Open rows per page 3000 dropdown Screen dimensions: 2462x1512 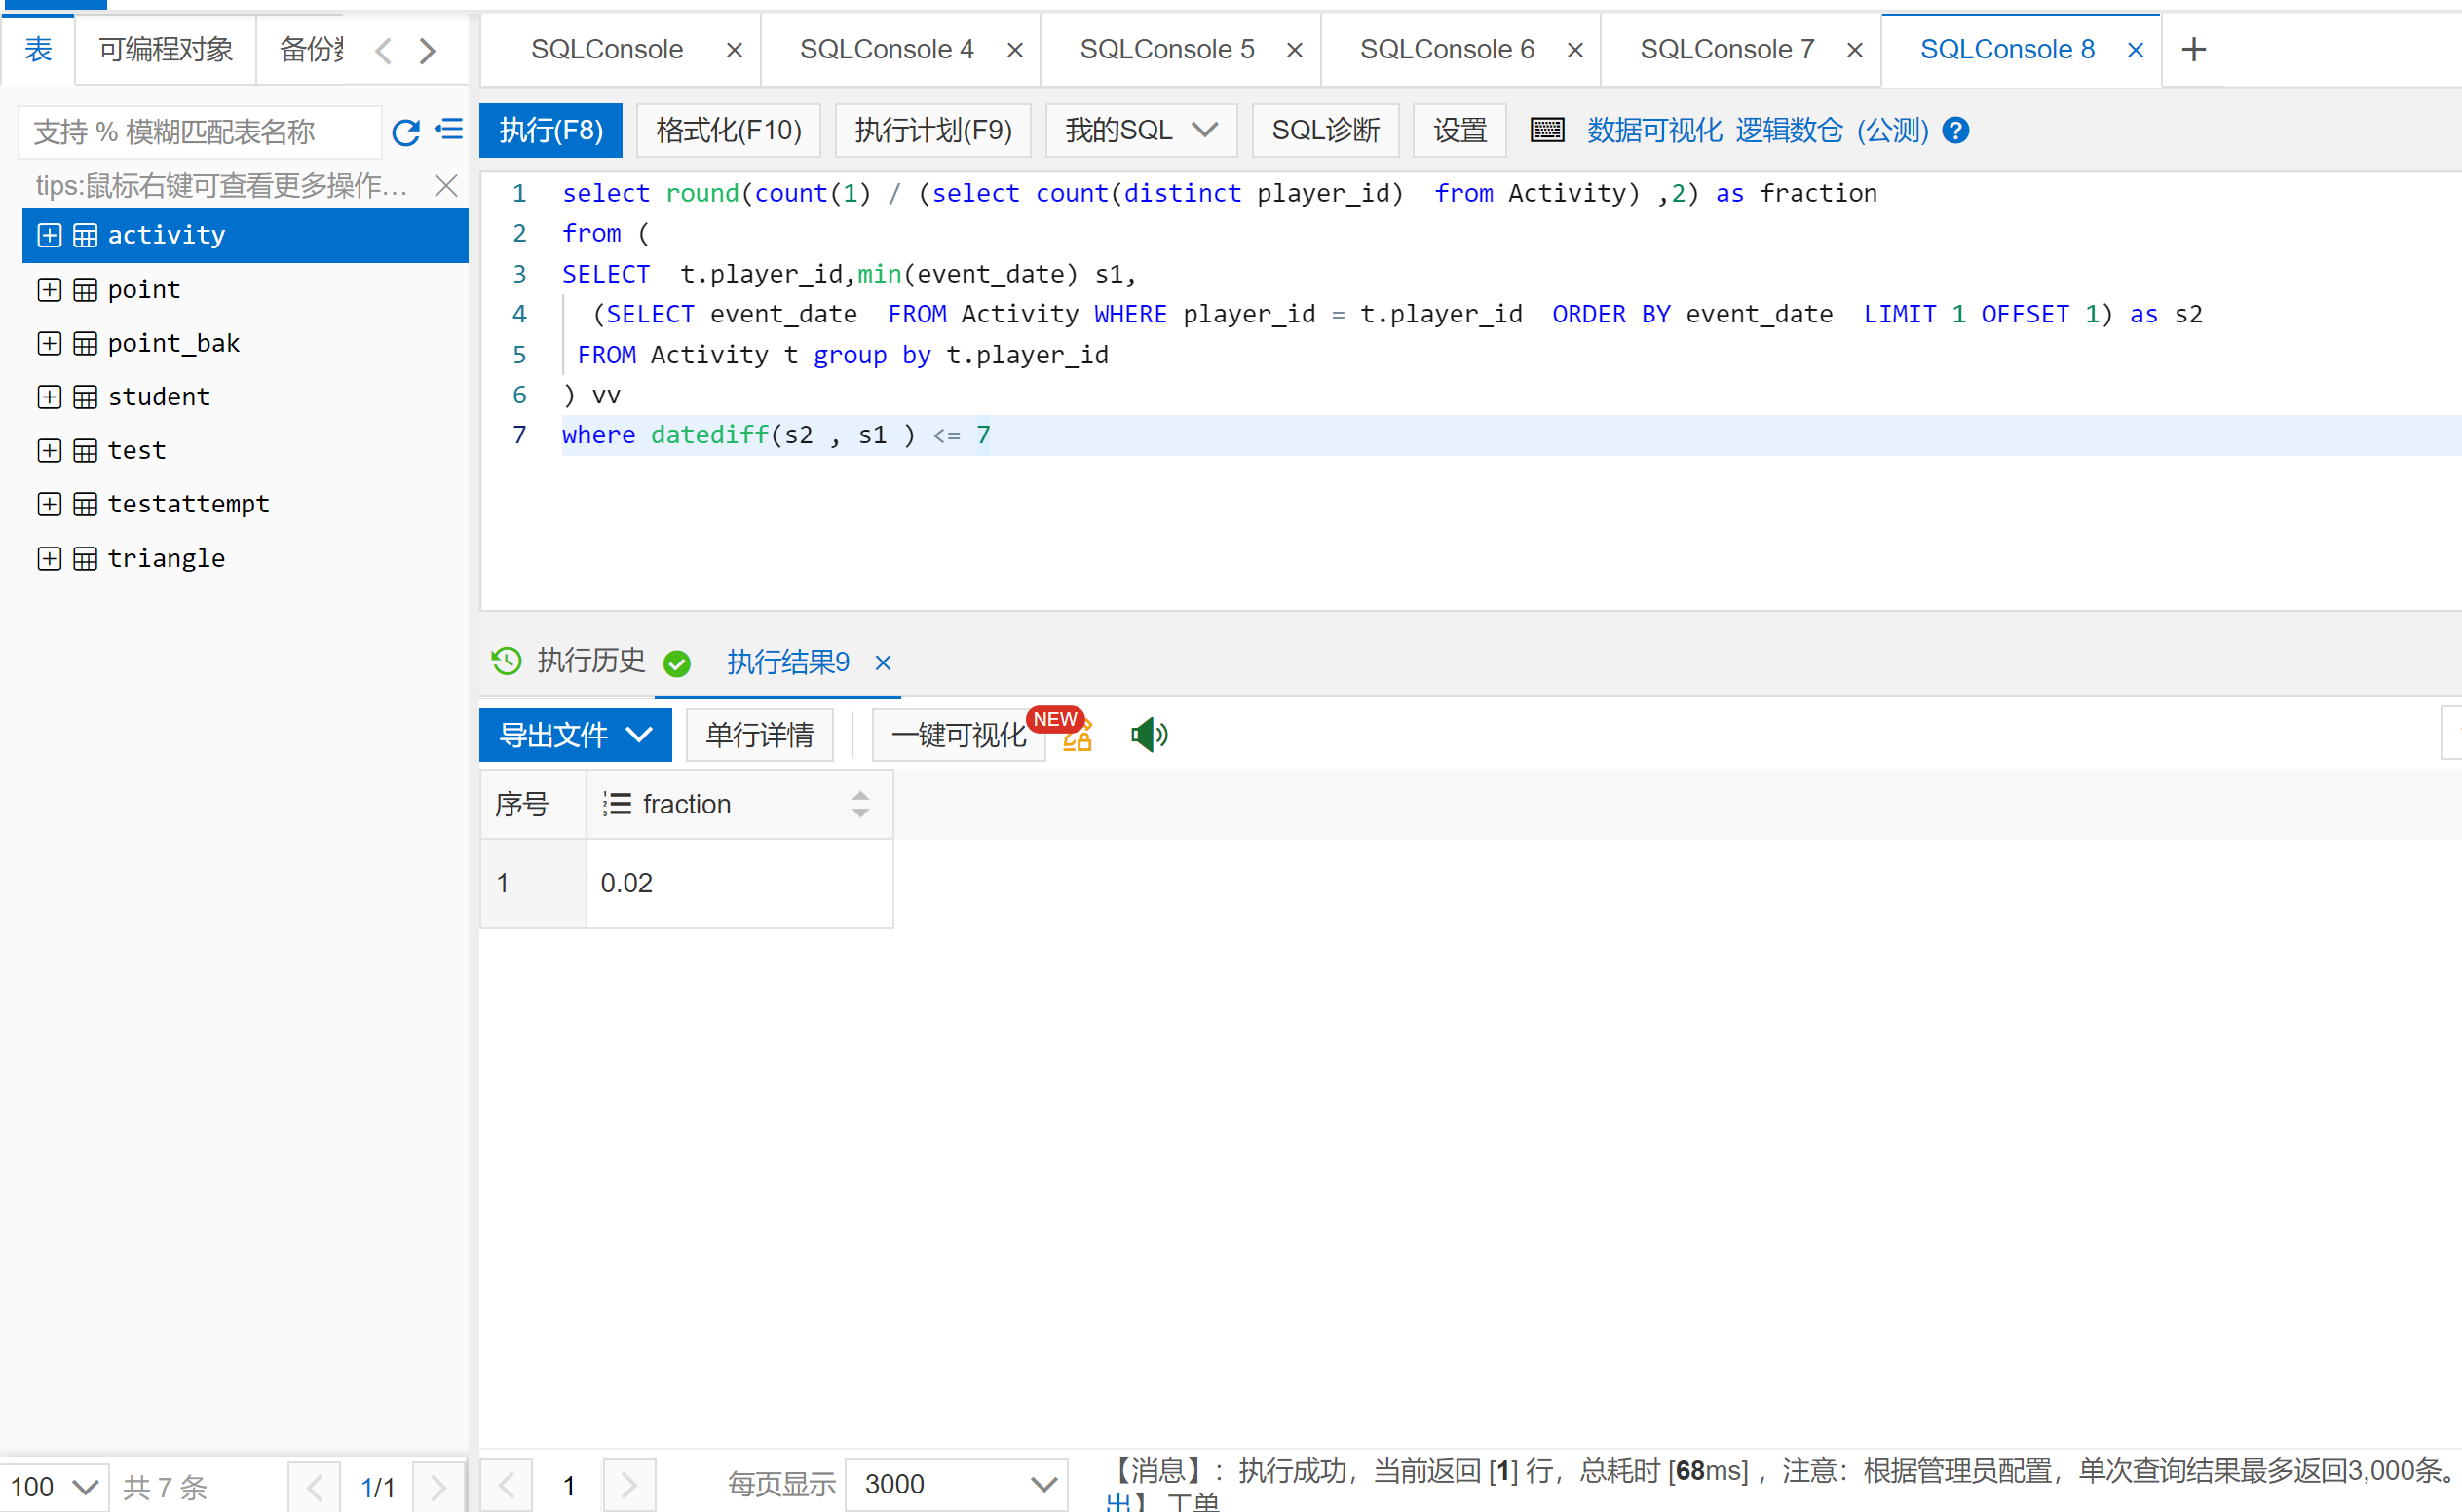(x=957, y=1483)
